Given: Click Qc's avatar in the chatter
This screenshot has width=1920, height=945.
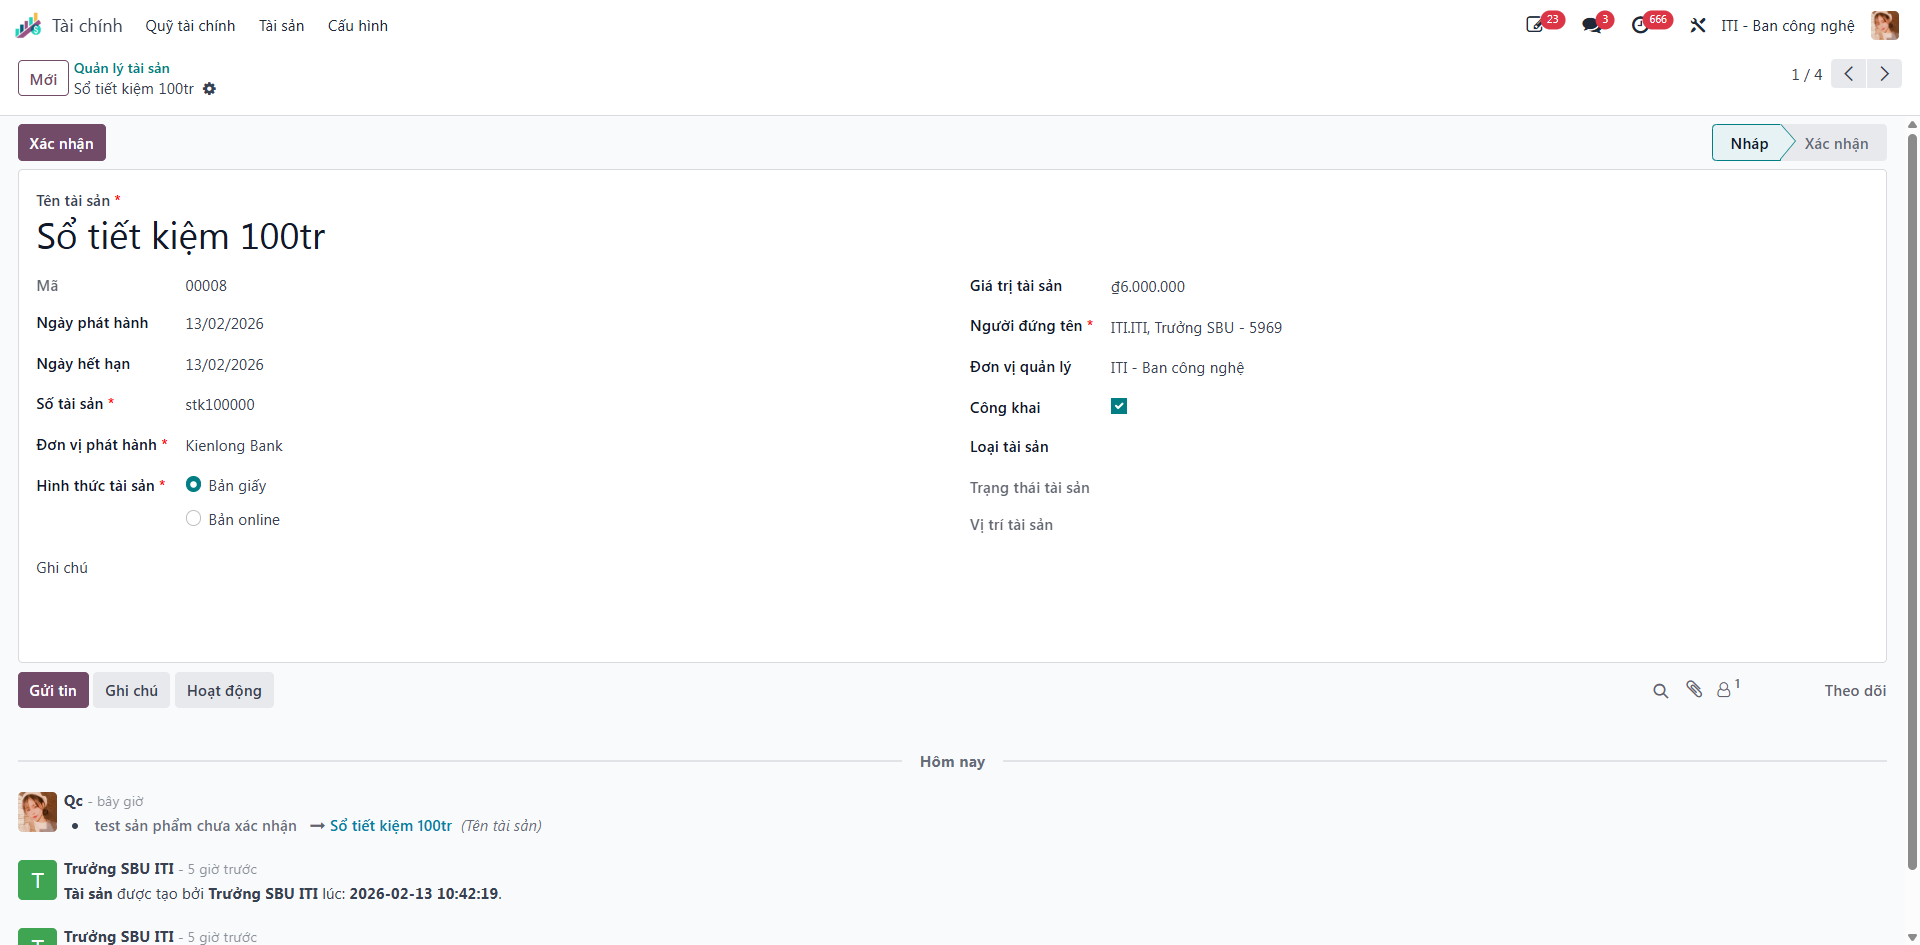Looking at the screenshot, I should (37, 812).
